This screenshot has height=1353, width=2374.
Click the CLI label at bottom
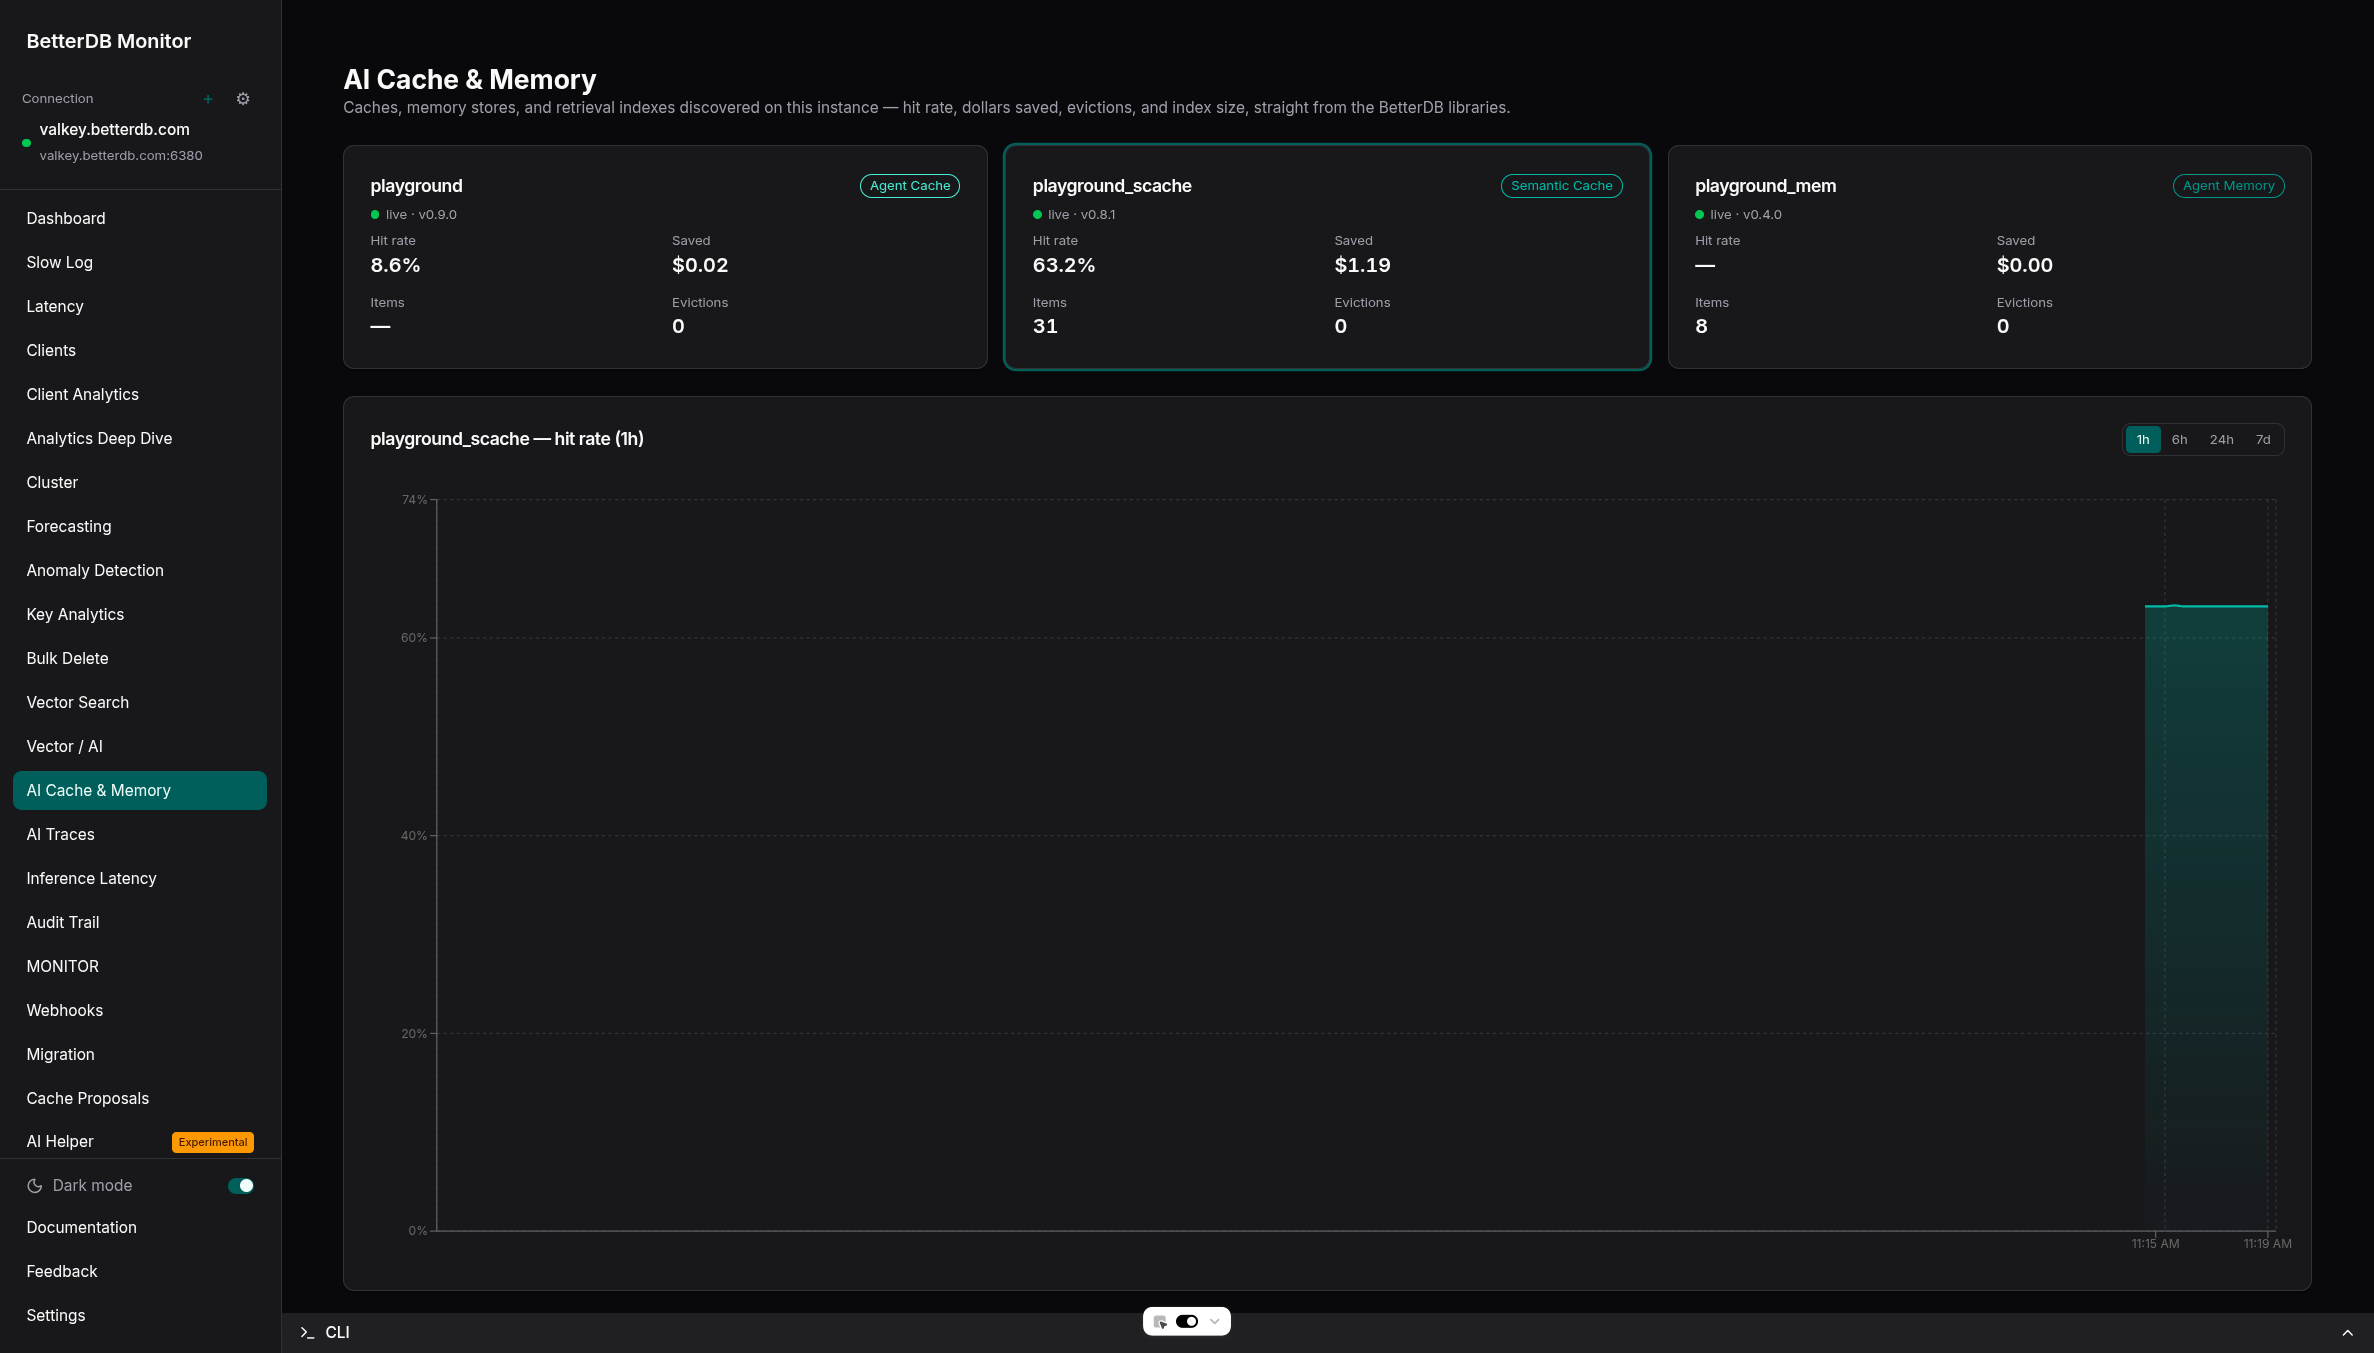point(337,1333)
